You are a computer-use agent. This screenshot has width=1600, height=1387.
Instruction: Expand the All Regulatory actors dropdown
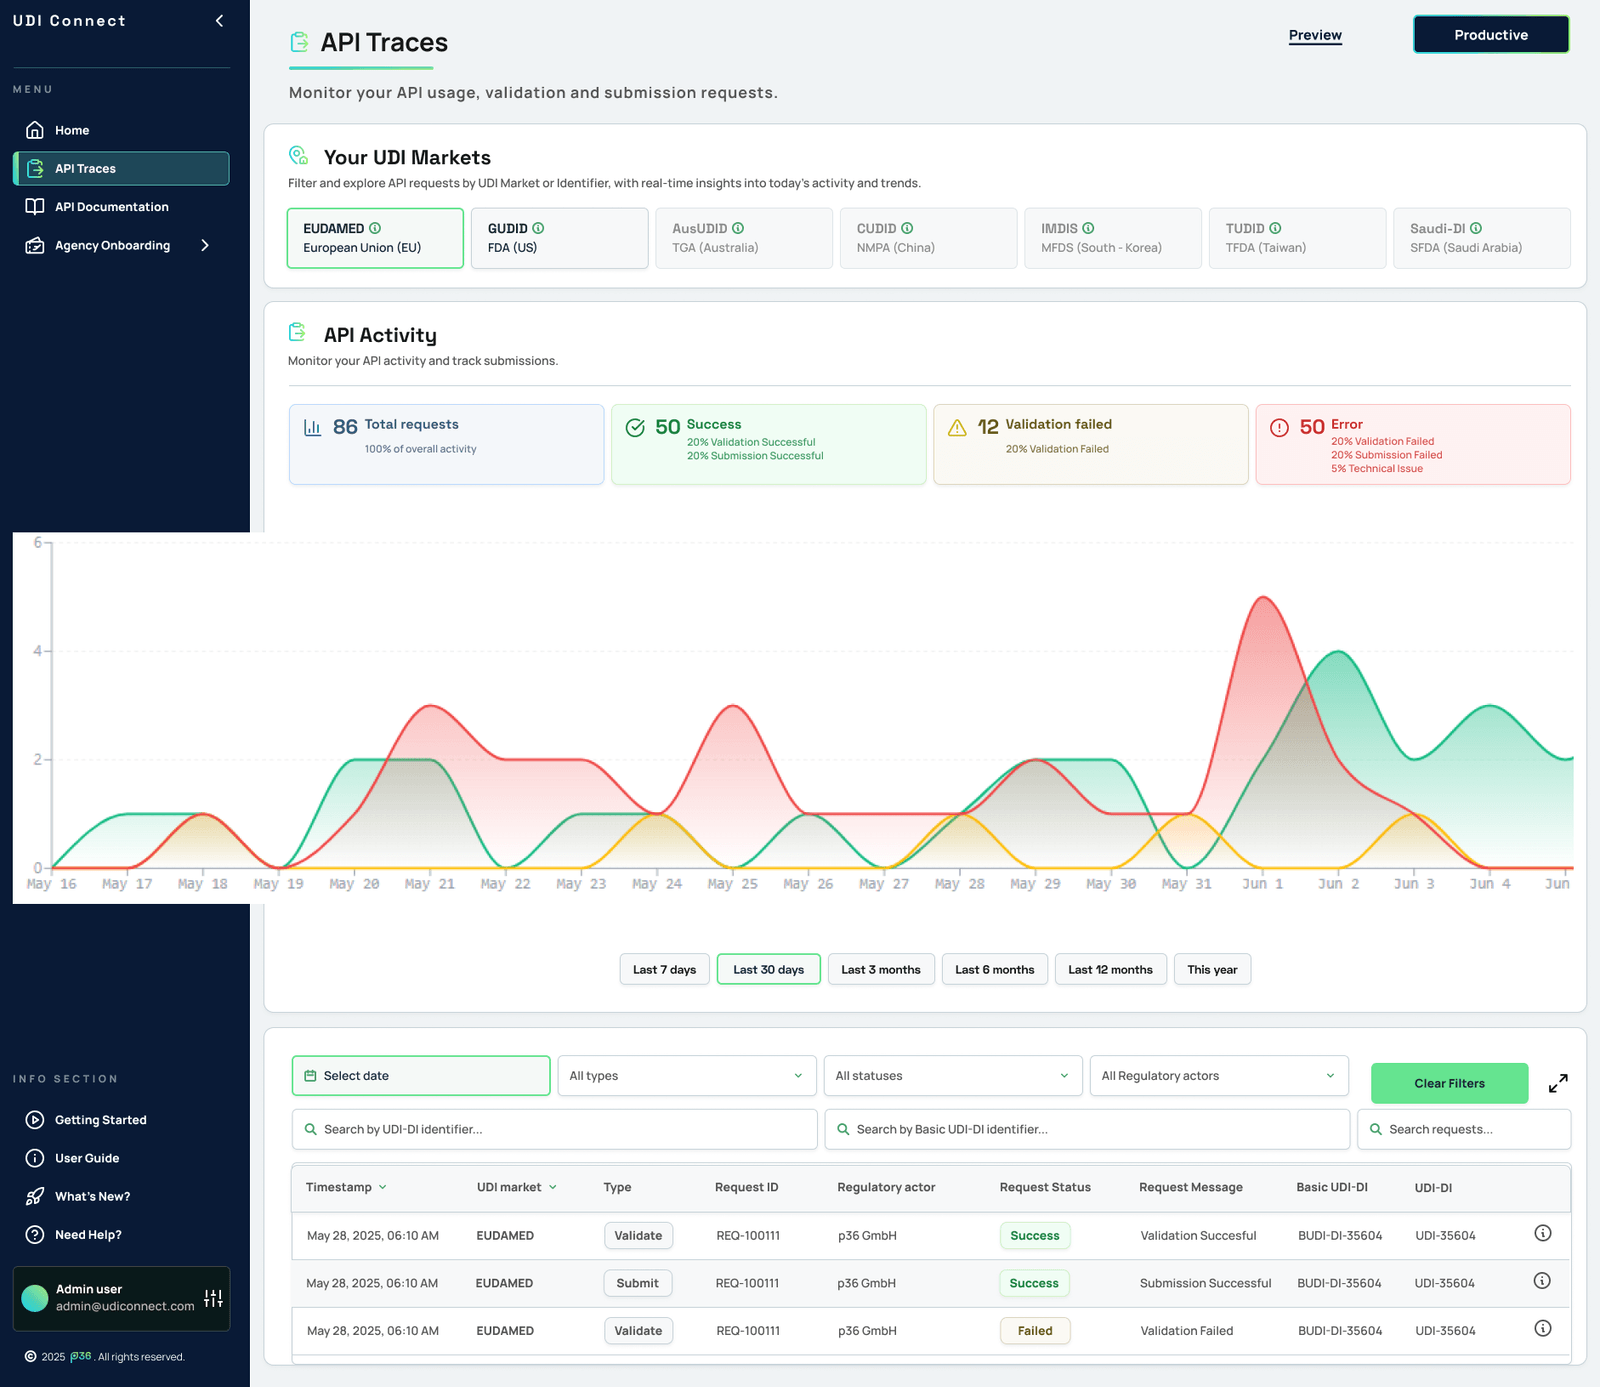coord(1219,1075)
